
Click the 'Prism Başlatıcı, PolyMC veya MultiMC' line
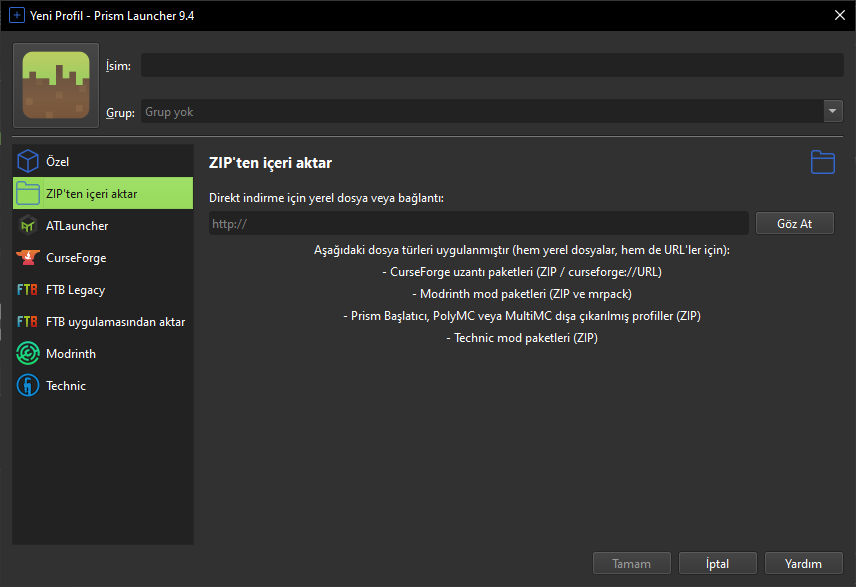tap(522, 316)
